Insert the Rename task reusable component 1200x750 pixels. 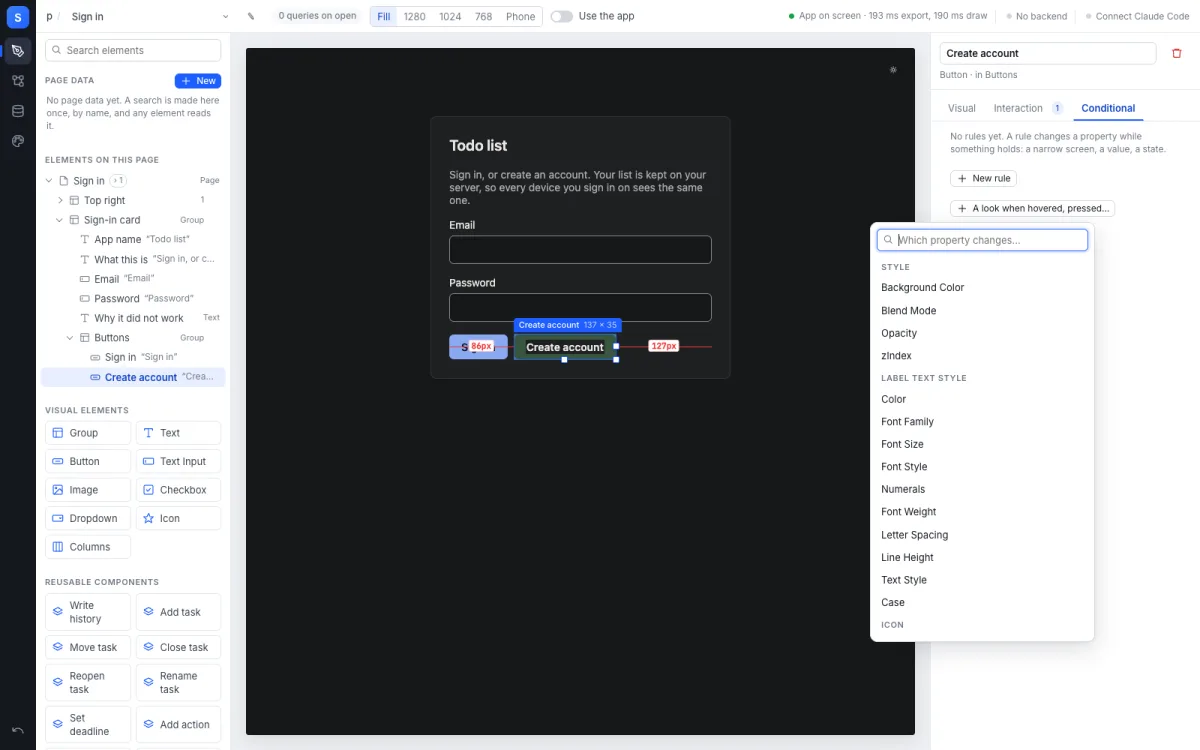(178, 683)
